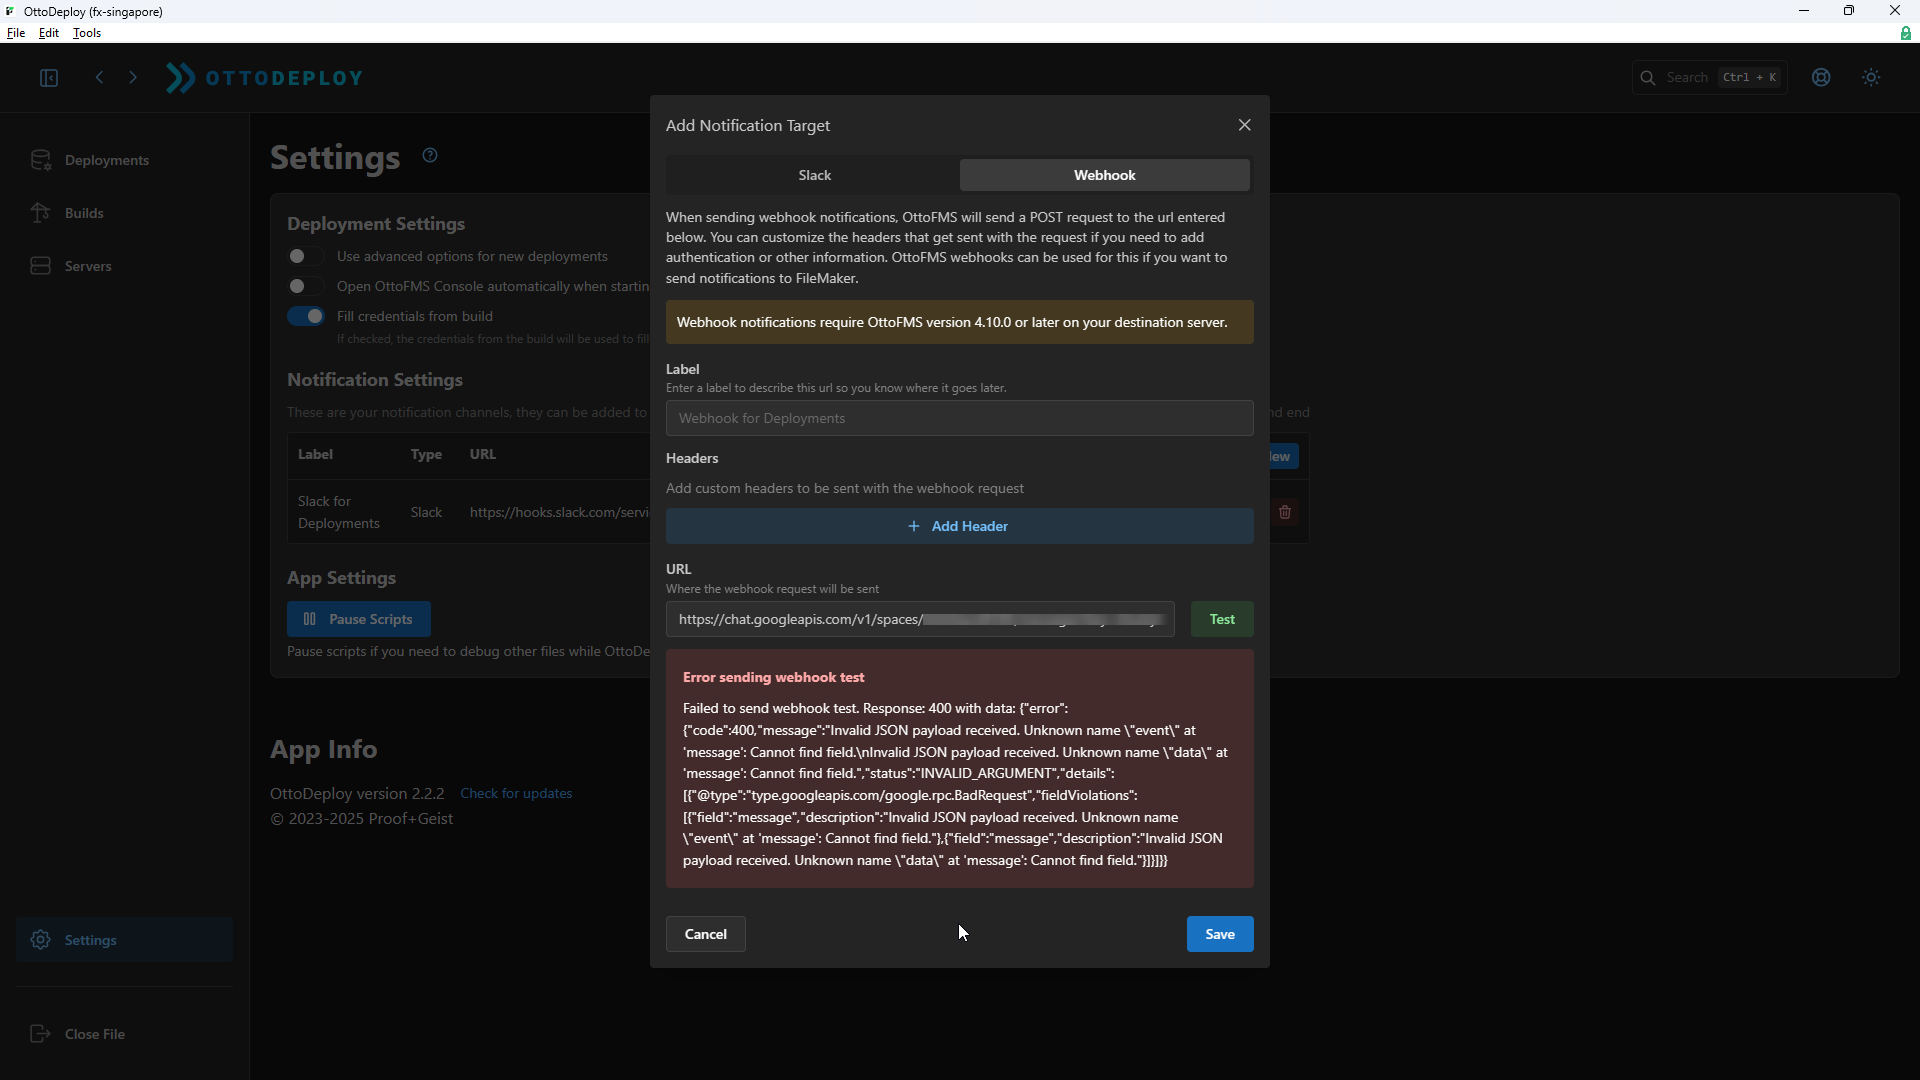Screen dimensions: 1920x1080
Task: Click the Type column header
Action: point(426,454)
